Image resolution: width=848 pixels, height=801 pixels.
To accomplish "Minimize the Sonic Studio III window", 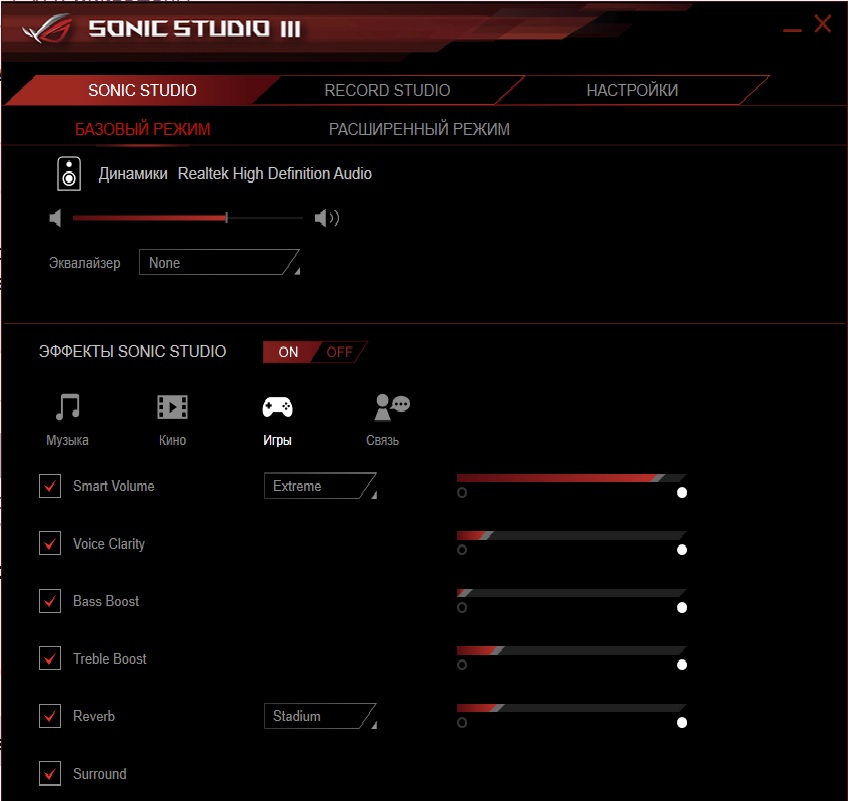I will click(792, 30).
